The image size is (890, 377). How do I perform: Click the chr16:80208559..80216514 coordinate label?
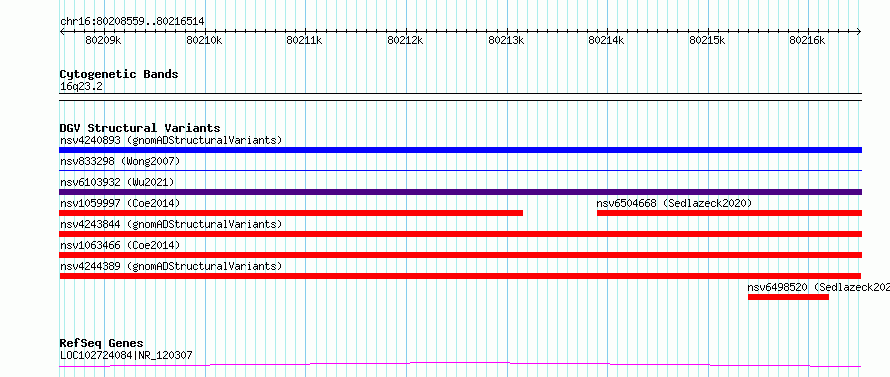point(132,22)
